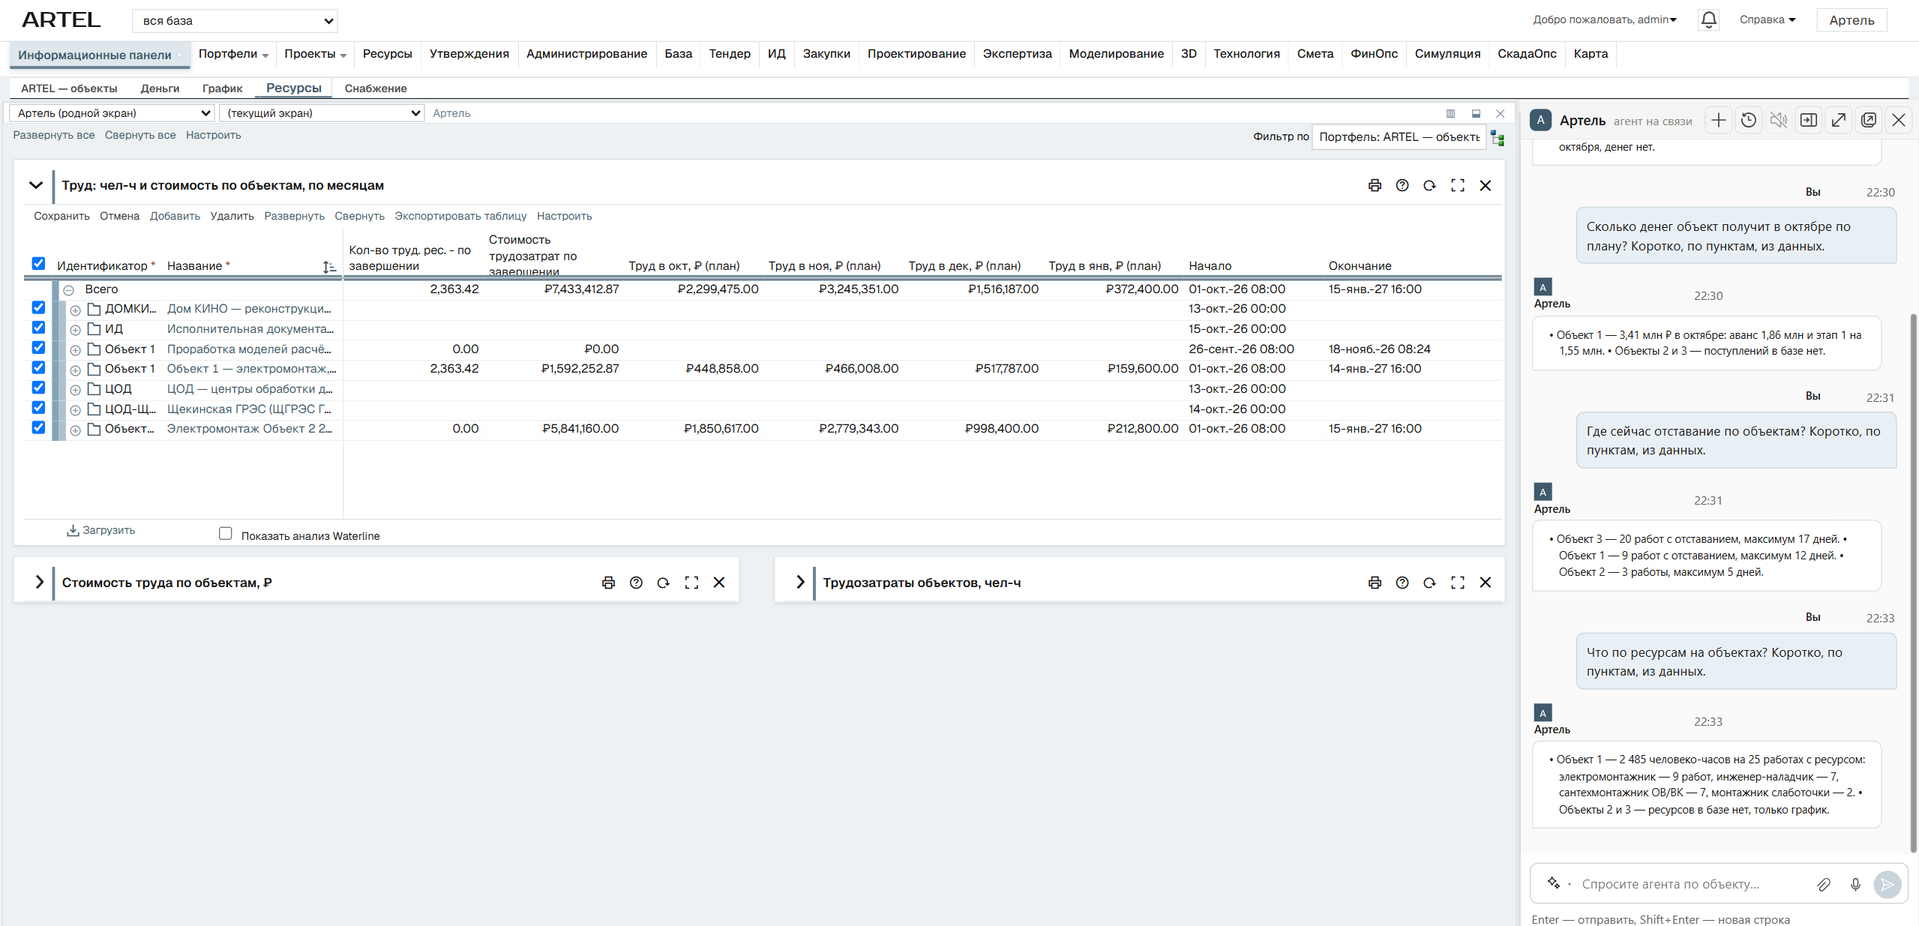Mute agent sound in chat header
Viewport: 1919px width, 926px height.
(x=1778, y=120)
